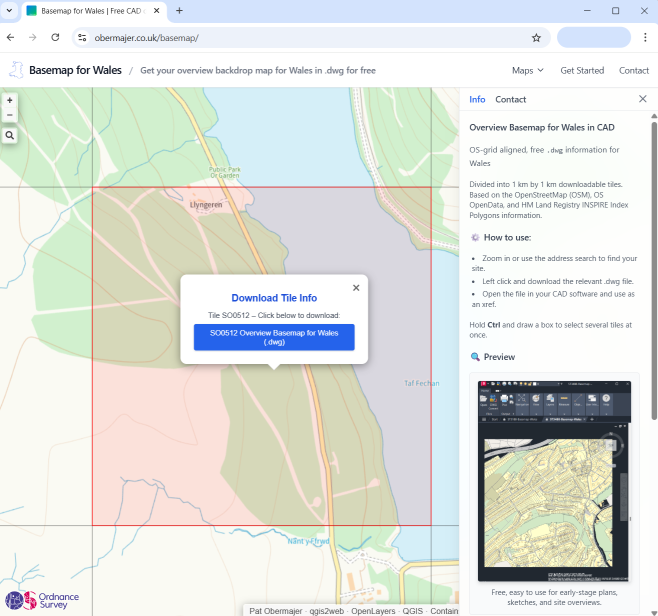The image size is (658, 616).
Task: Open the Chrome three-dot menu
Action: 645,37
